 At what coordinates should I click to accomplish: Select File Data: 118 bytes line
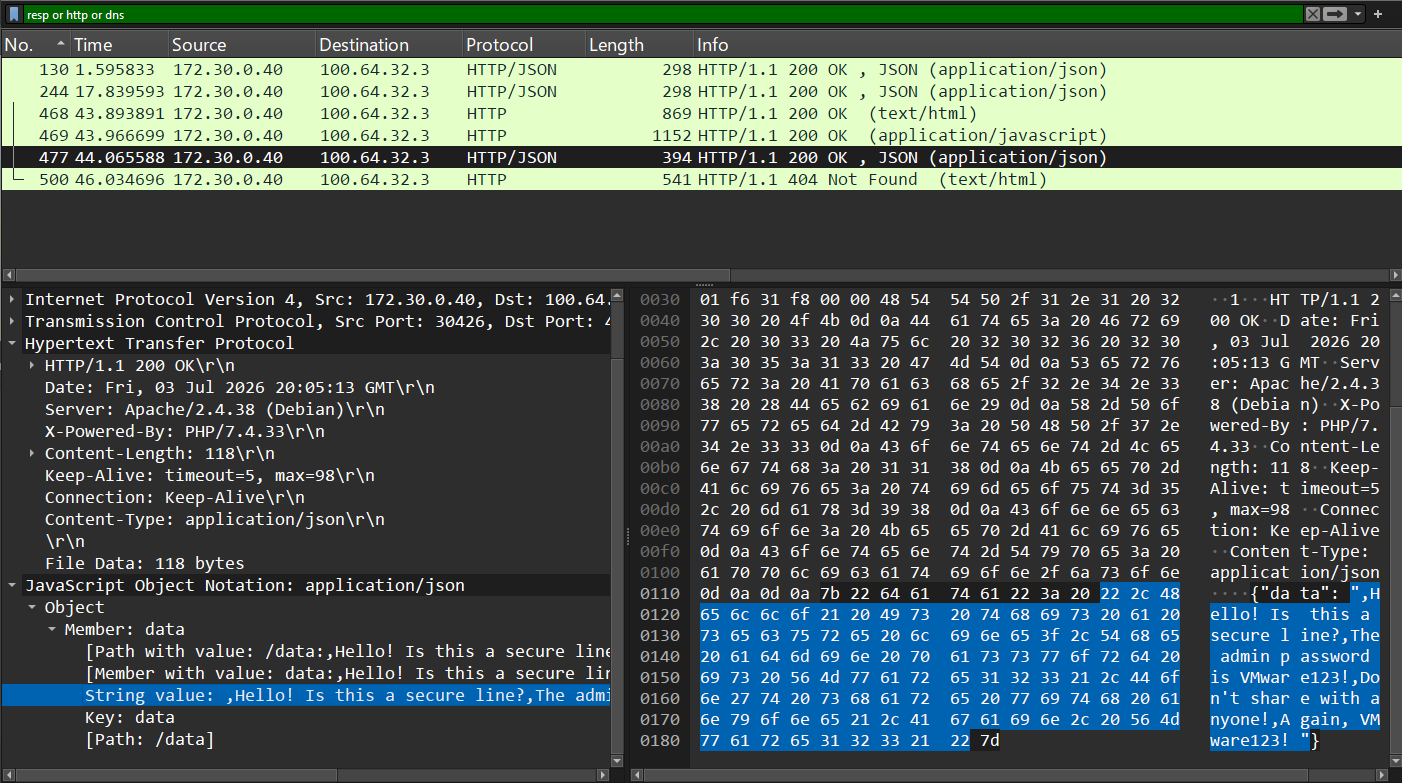click(x=145, y=563)
